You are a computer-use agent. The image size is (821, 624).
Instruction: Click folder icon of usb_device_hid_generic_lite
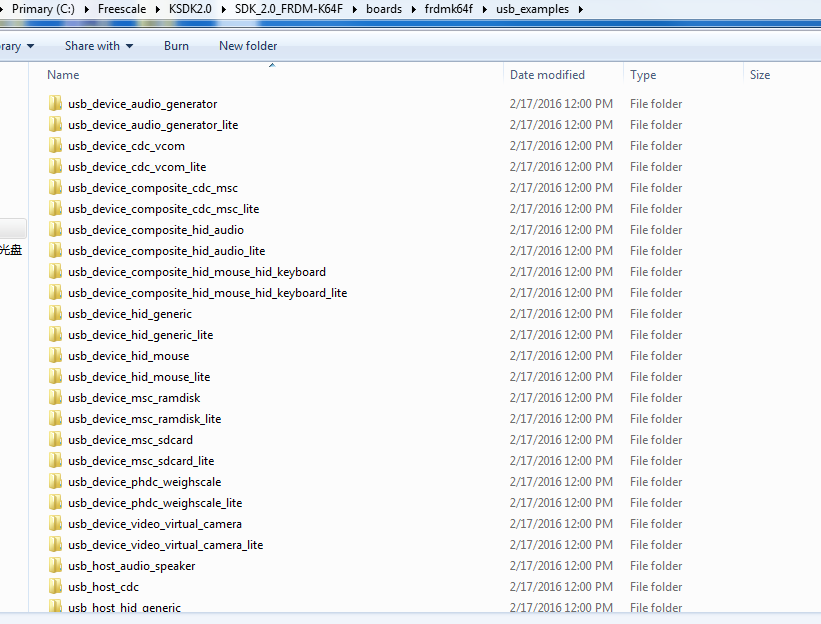pyautogui.click(x=55, y=334)
